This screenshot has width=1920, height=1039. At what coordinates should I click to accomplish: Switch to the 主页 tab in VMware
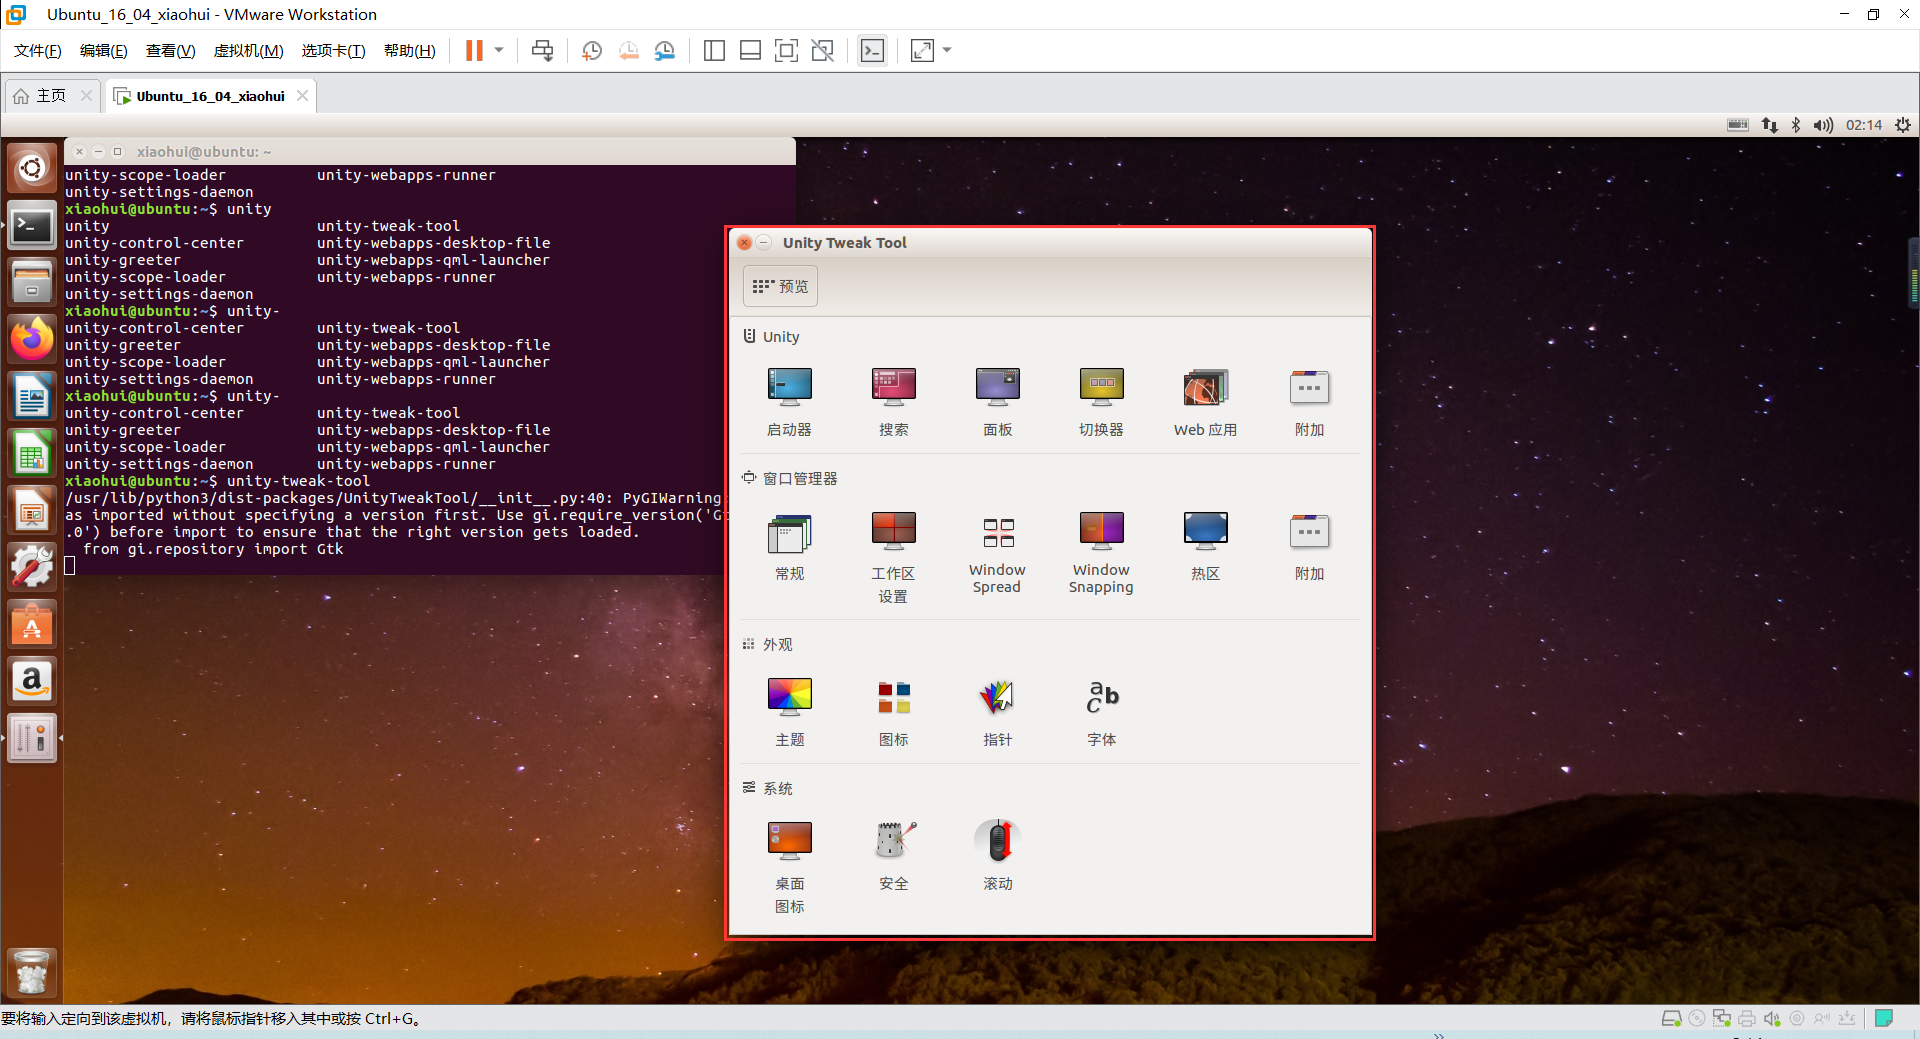48,95
